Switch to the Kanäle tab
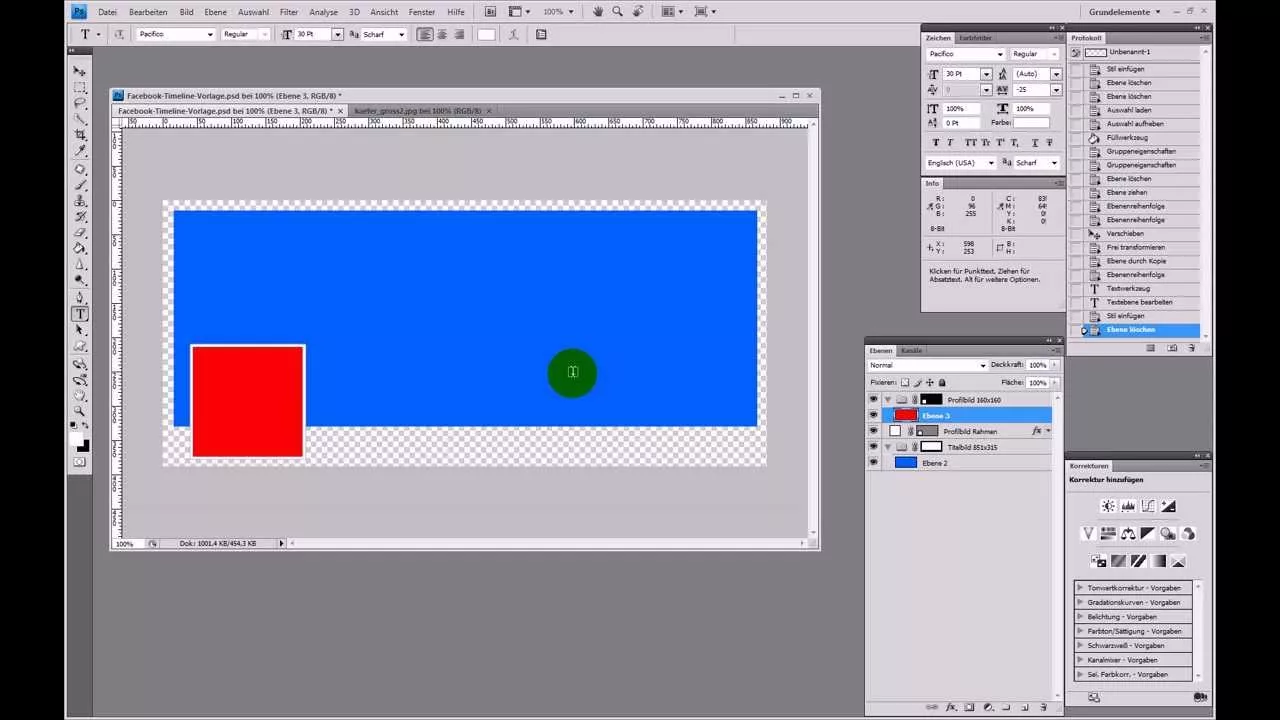This screenshot has height=720, width=1280. 910,351
